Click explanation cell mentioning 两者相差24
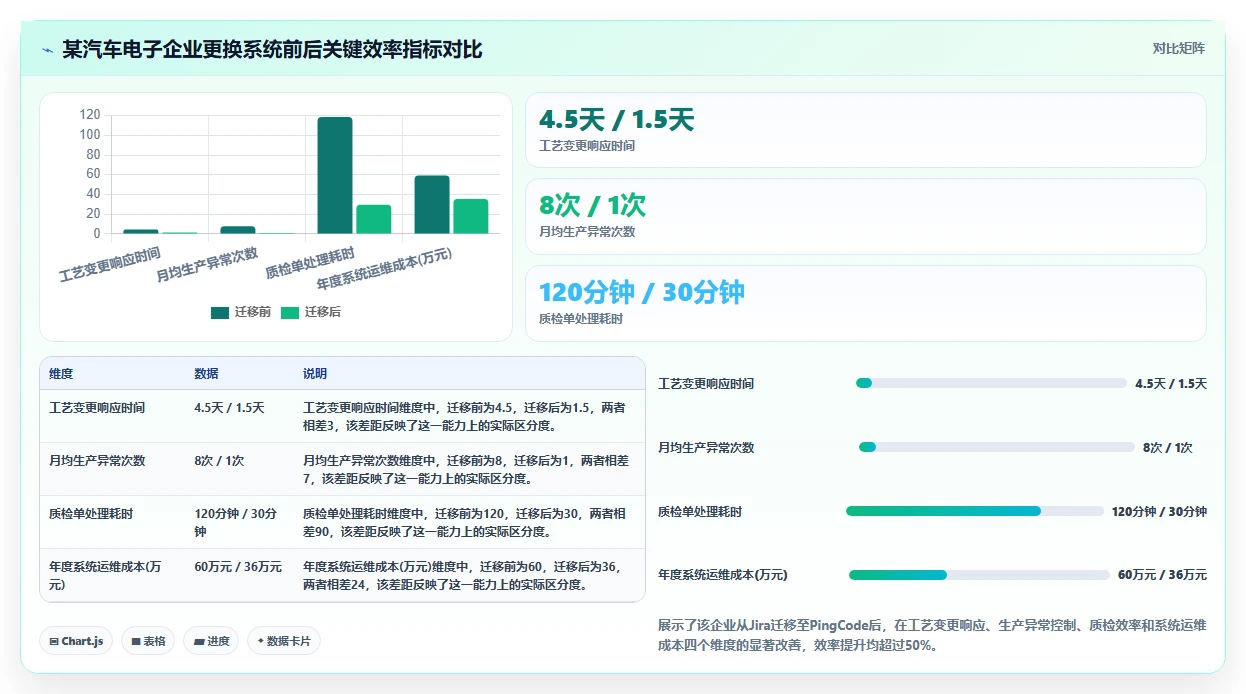1246x694 pixels. pyautogui.click(x=468, y=575)
